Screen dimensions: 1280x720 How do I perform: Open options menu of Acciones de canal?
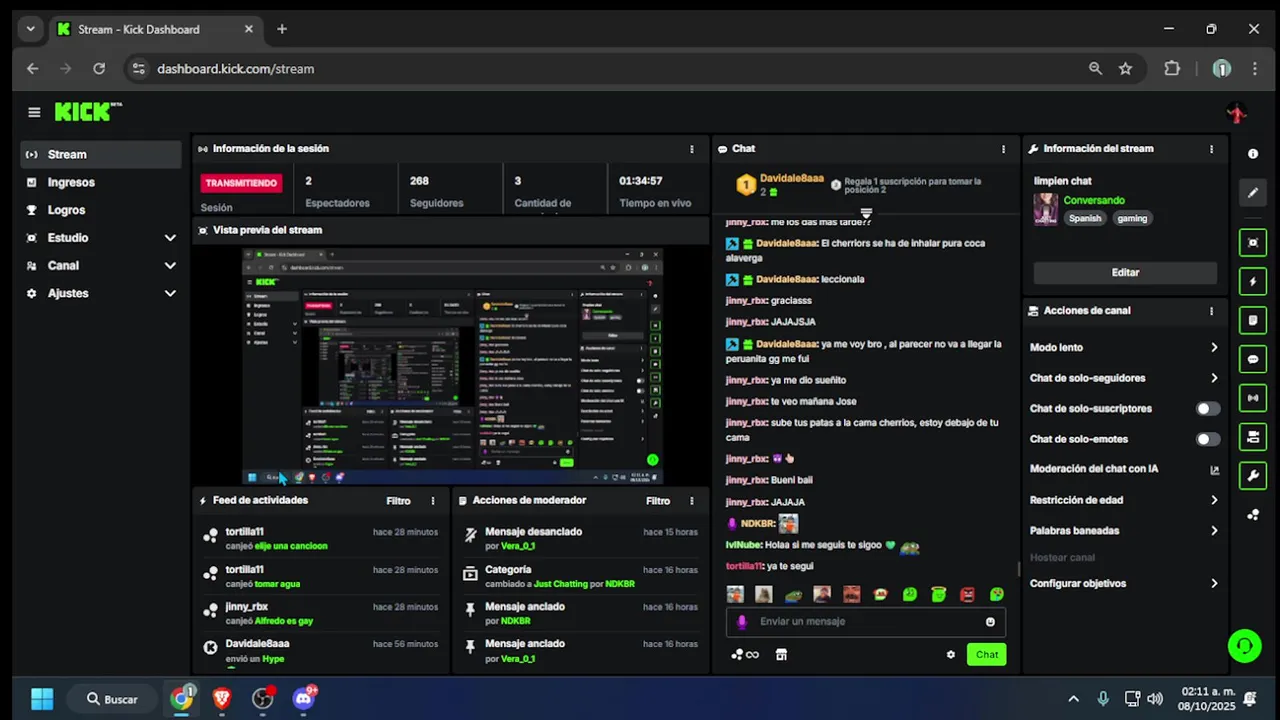click(1211, 311)
